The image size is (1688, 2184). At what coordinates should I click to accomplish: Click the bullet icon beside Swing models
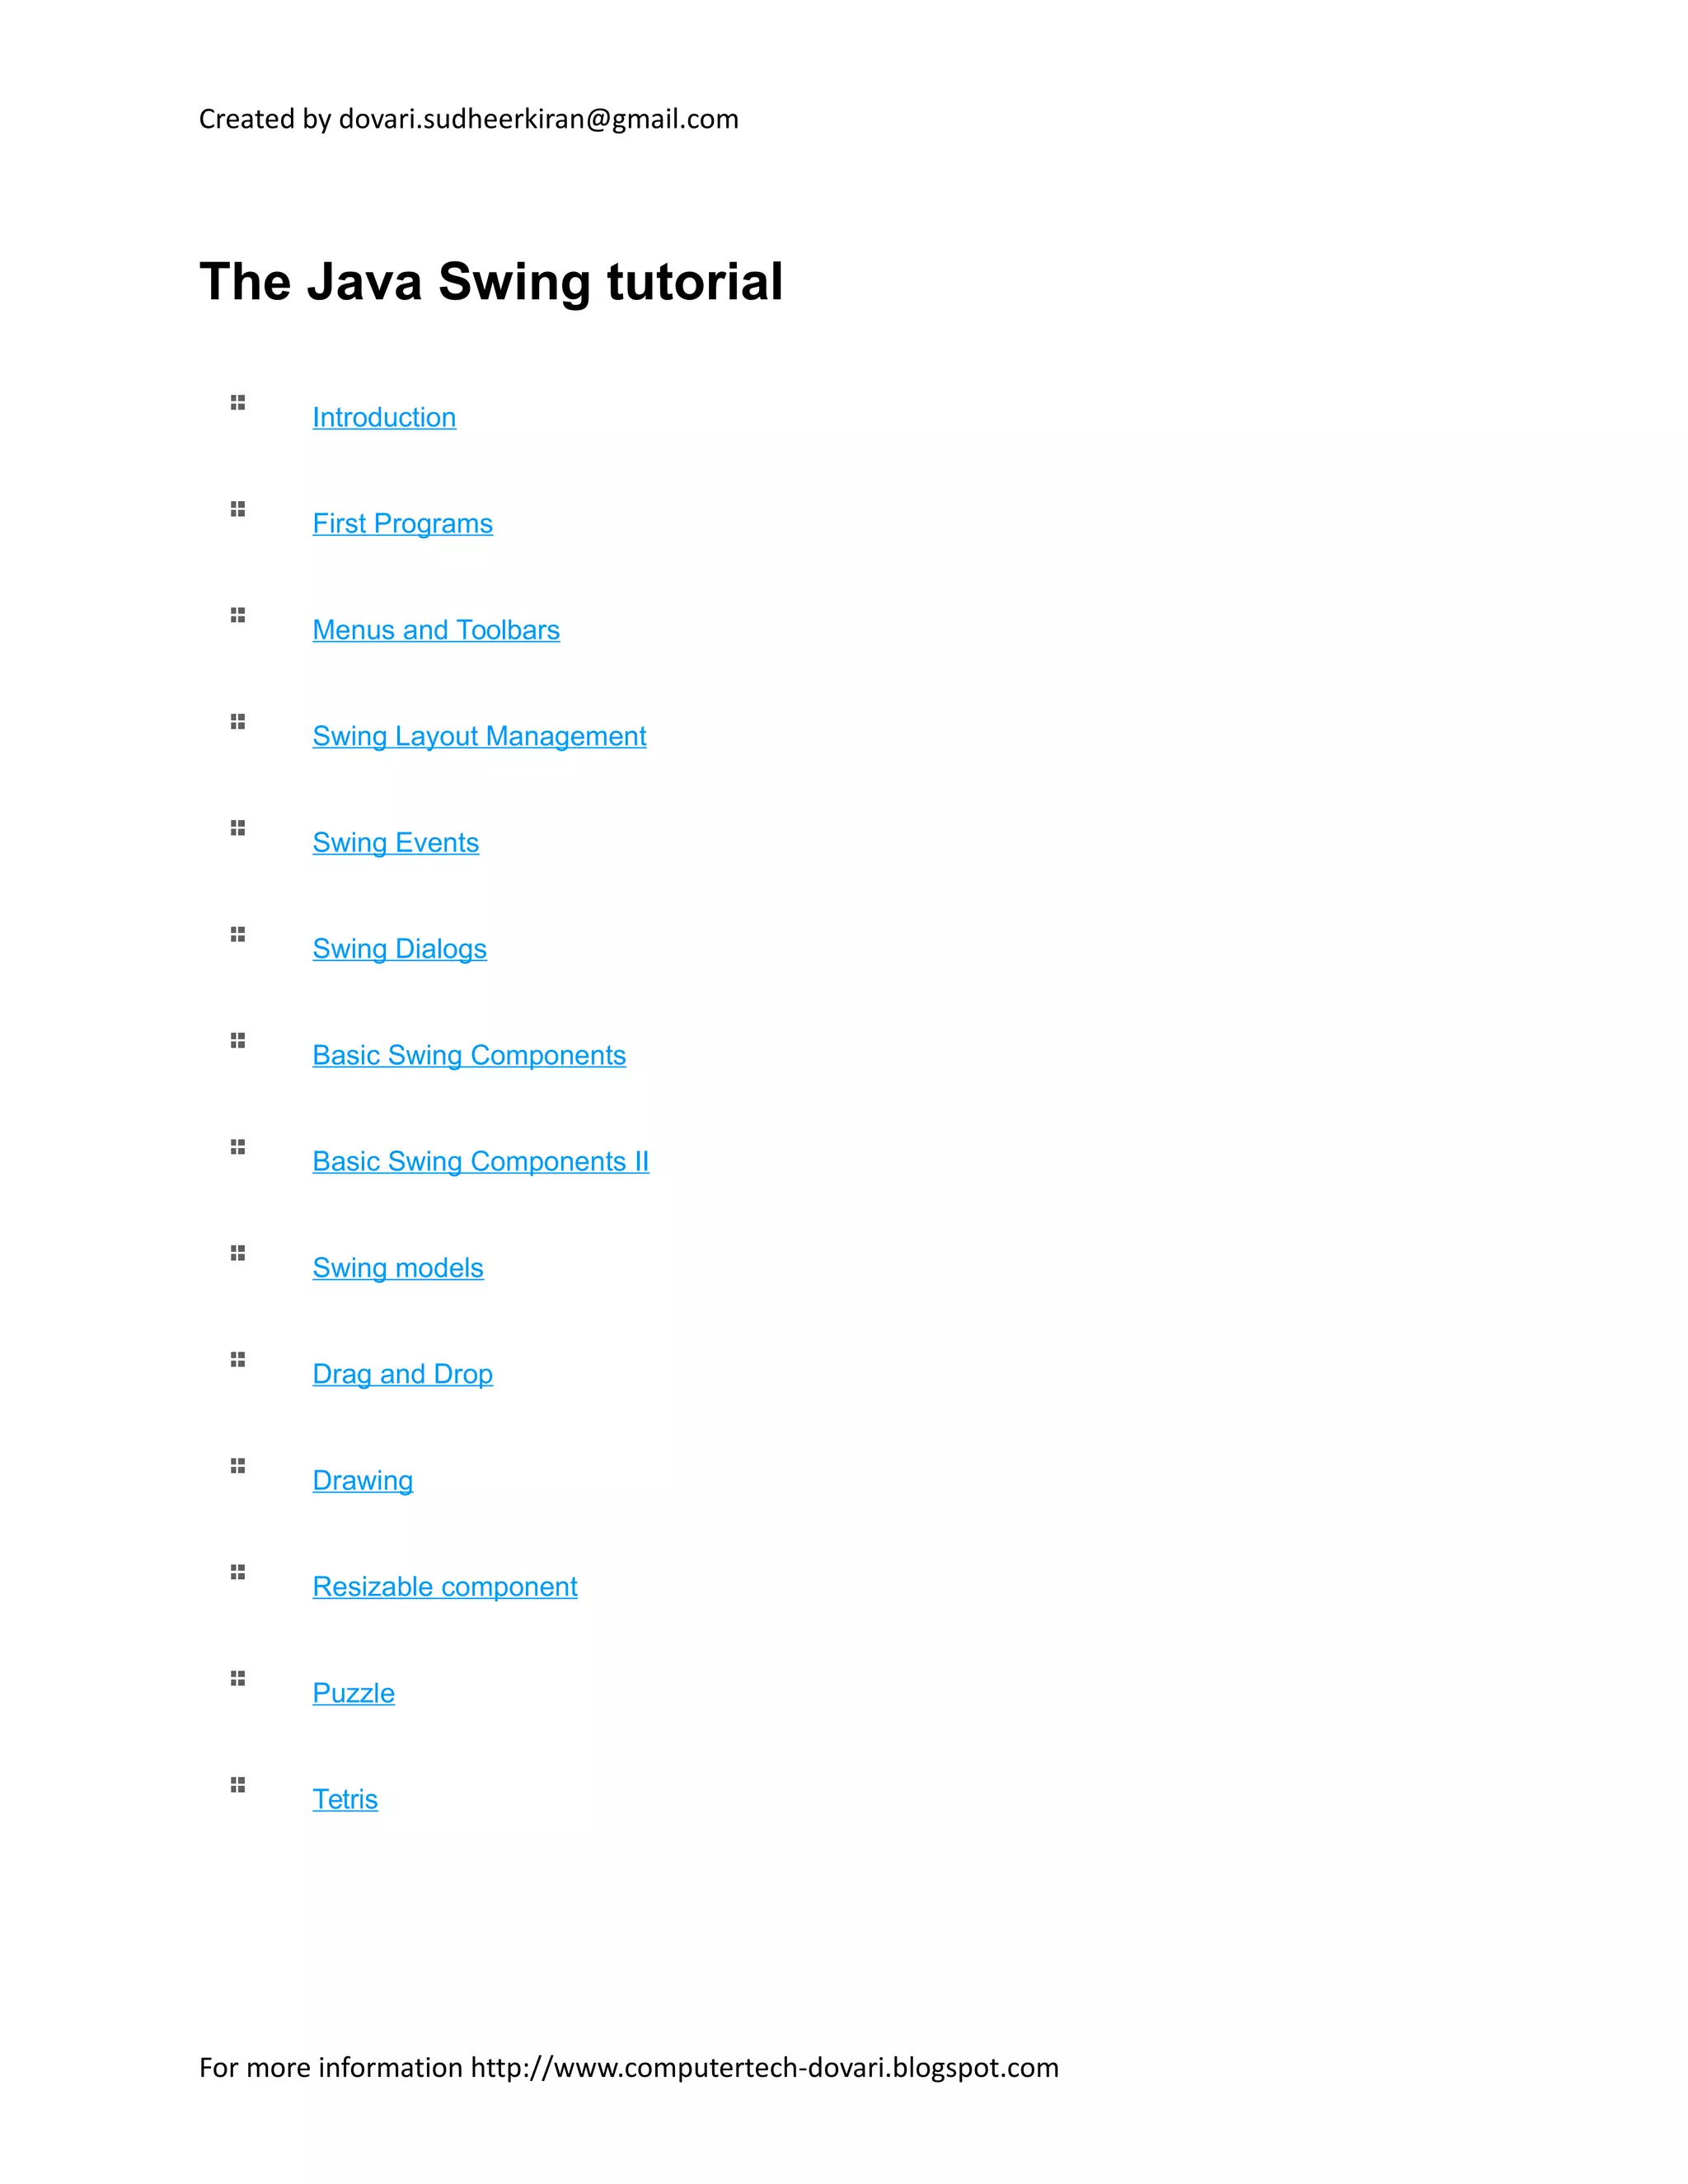tap(238, 1253)
